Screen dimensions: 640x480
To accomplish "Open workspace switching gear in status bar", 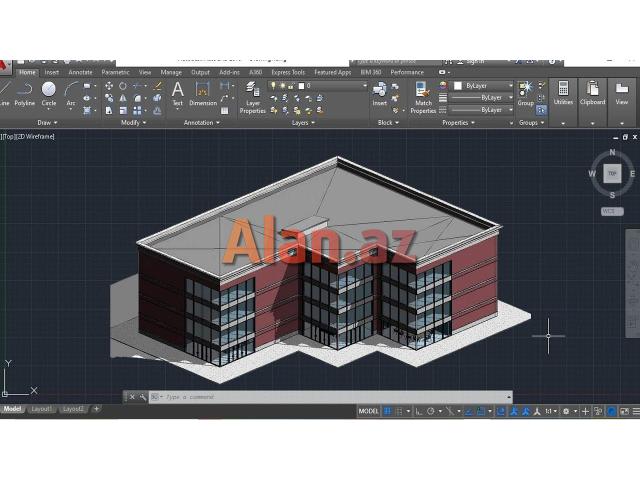I will click(566, 411).
